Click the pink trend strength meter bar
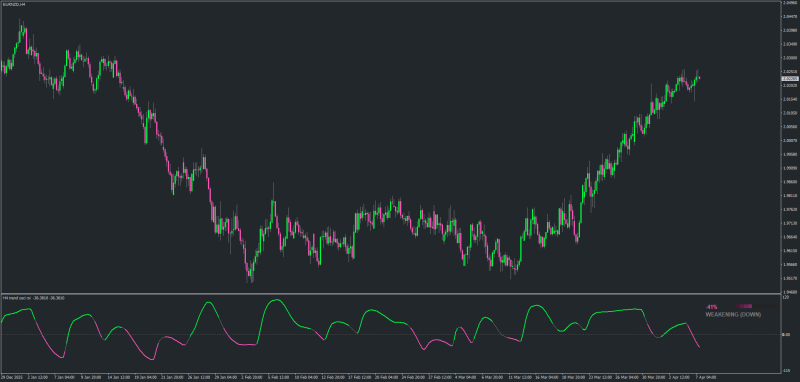 click(x=744, y=307)
